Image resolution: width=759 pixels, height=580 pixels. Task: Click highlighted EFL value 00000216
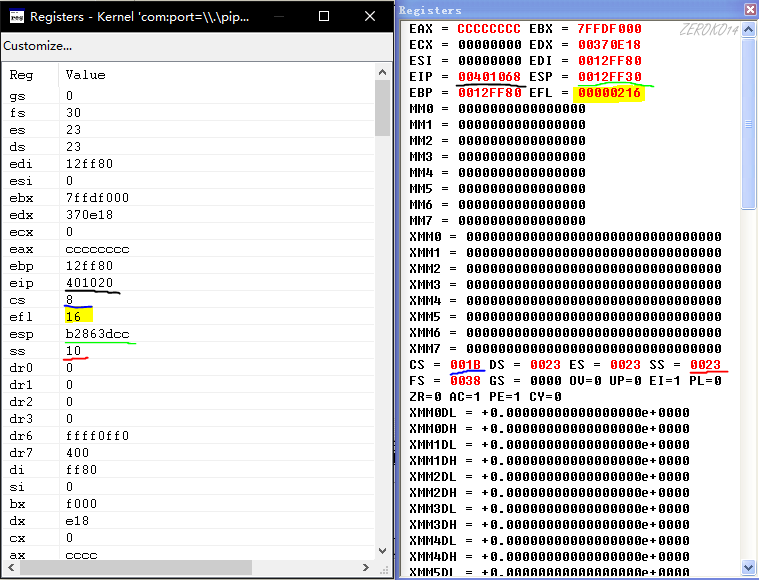pyautogui.click(x=609, y=93)
